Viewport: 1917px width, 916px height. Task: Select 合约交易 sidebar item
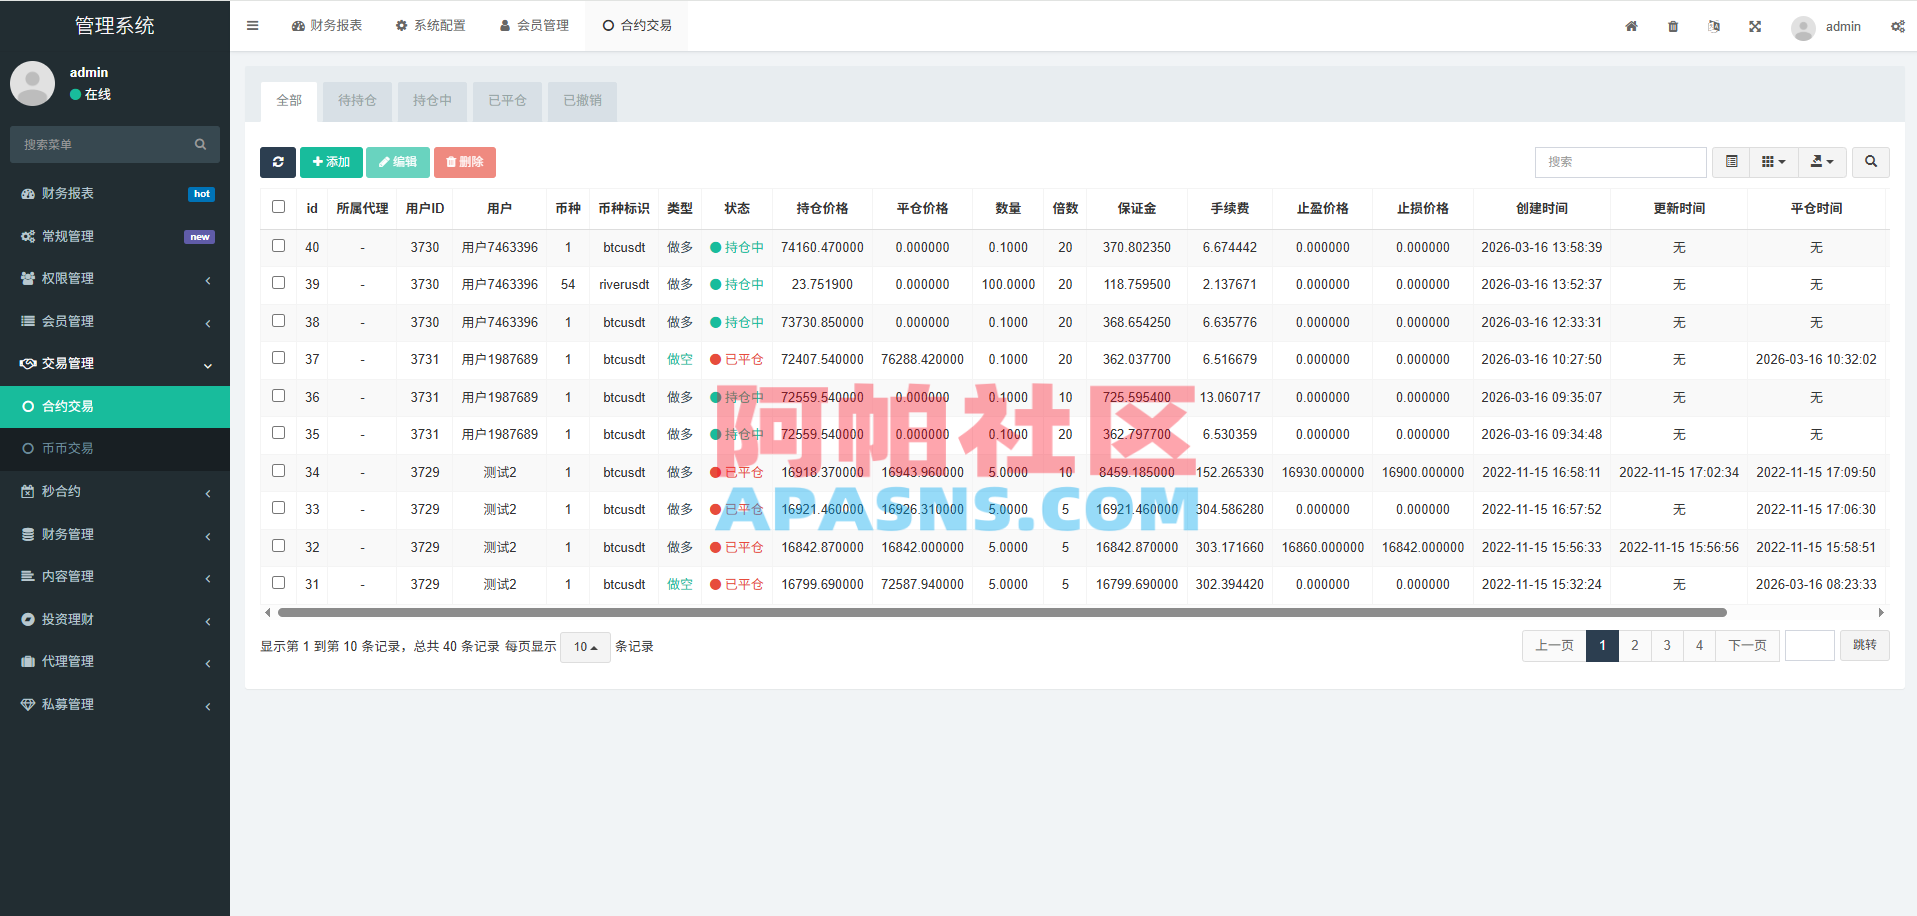coord(115,406)
